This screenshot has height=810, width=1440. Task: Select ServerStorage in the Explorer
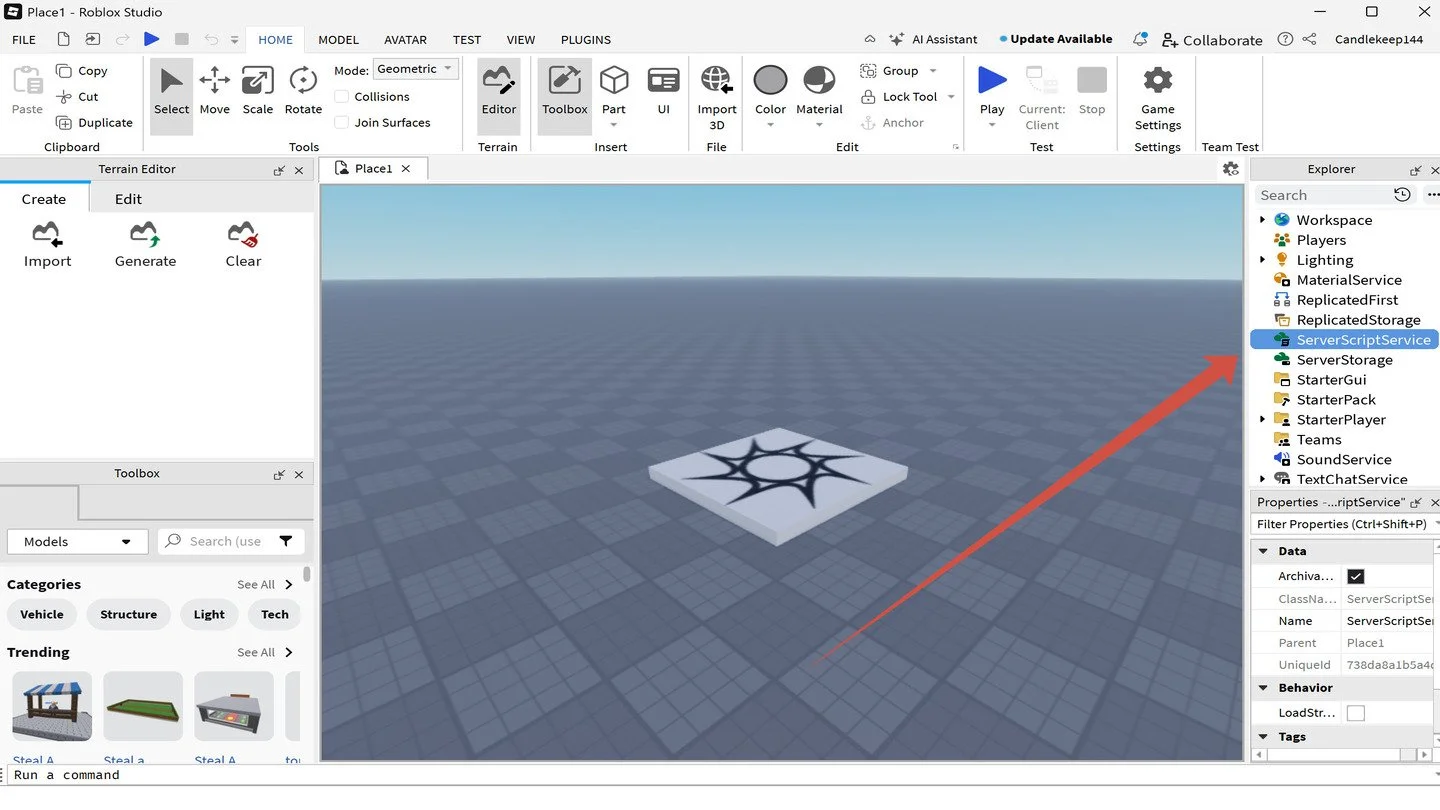point(1344,360)
